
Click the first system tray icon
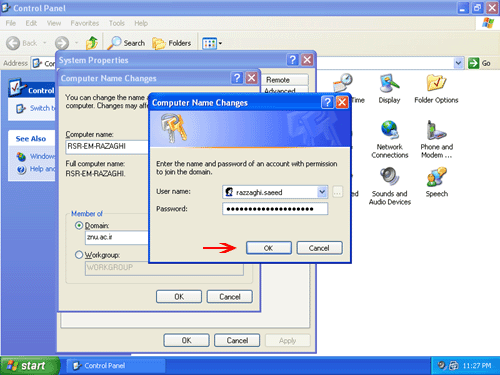pyautogui.click(x=442, y=366)
